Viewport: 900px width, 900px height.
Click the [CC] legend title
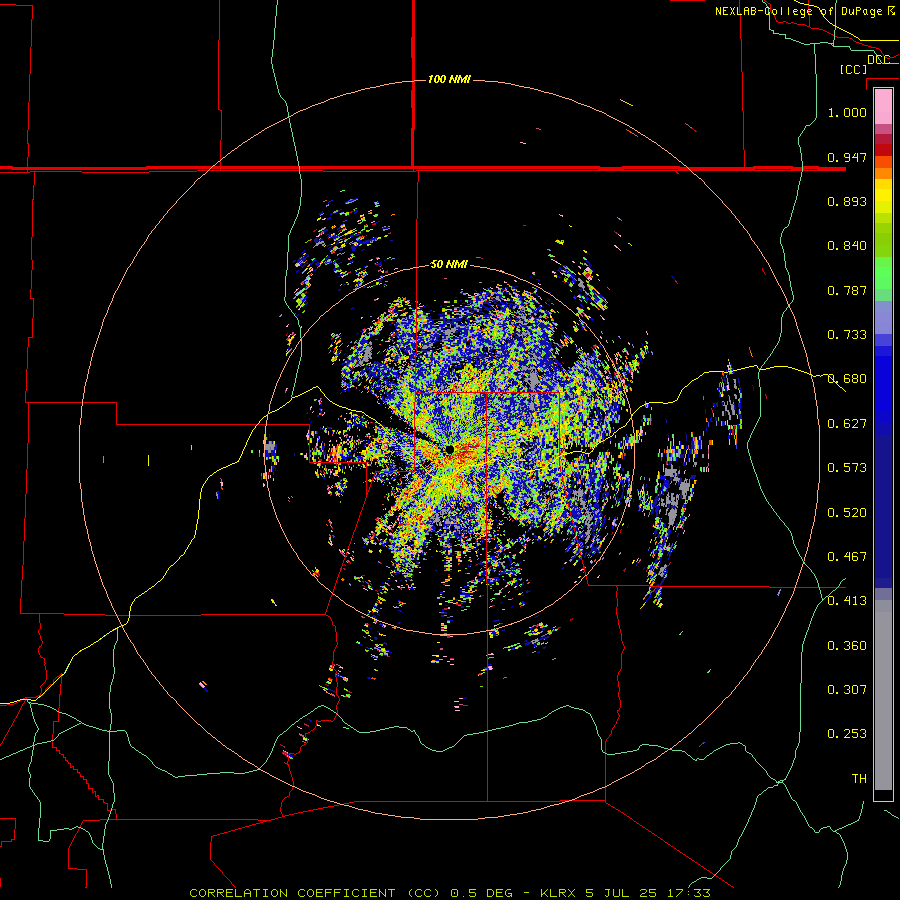(853, 69)
